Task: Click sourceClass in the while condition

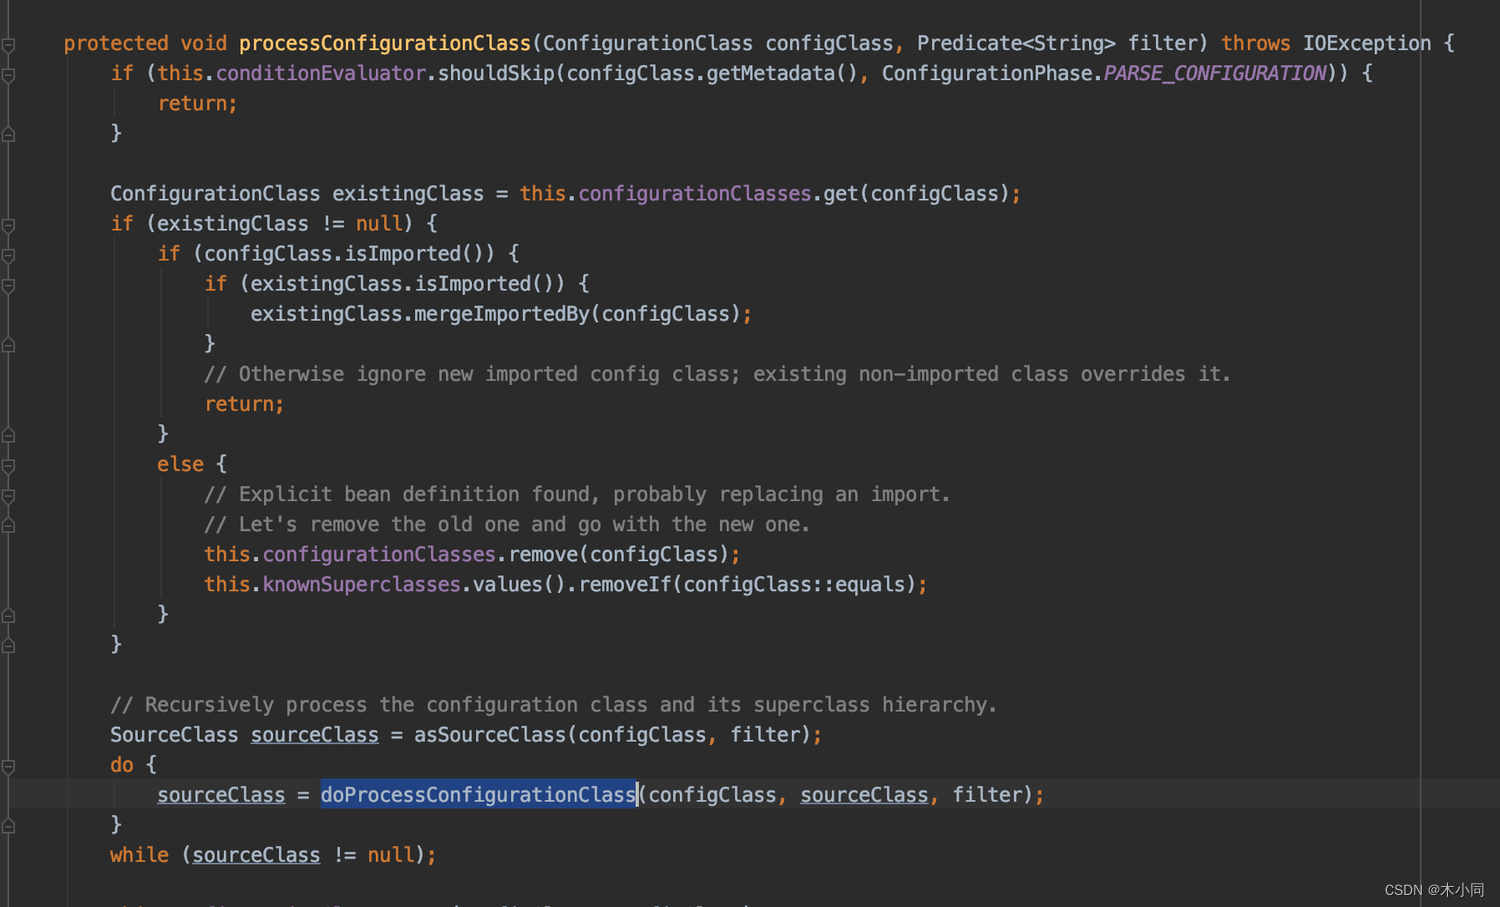Action: coord(256,855)
